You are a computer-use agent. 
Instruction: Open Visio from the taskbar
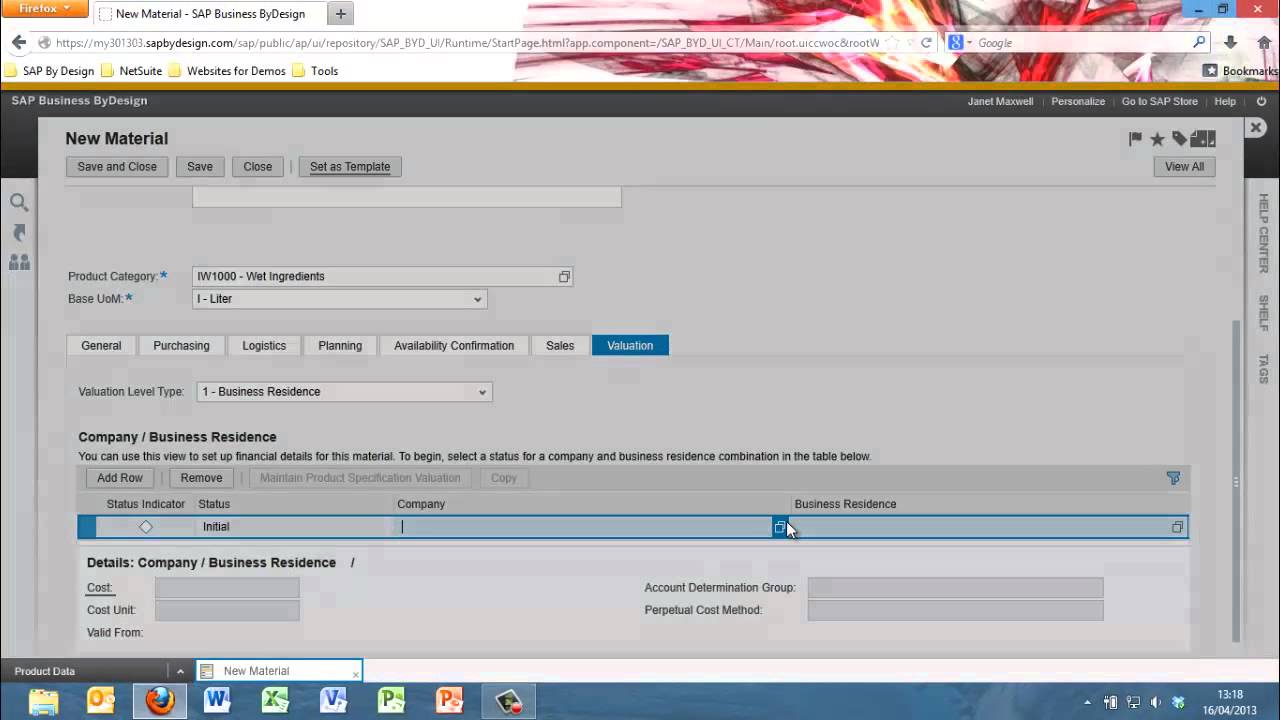(x=333, y=701)
